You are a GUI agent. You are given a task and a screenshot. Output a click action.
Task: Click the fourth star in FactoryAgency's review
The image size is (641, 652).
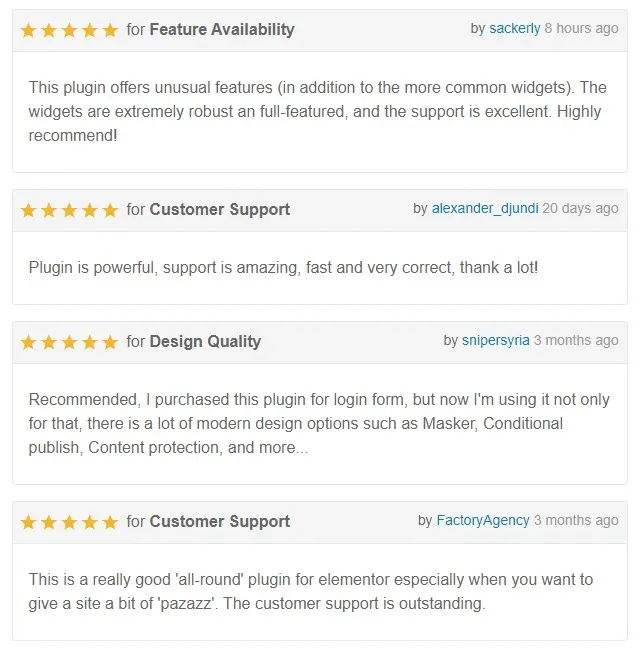pyautogui.click(x=90, y=522)
